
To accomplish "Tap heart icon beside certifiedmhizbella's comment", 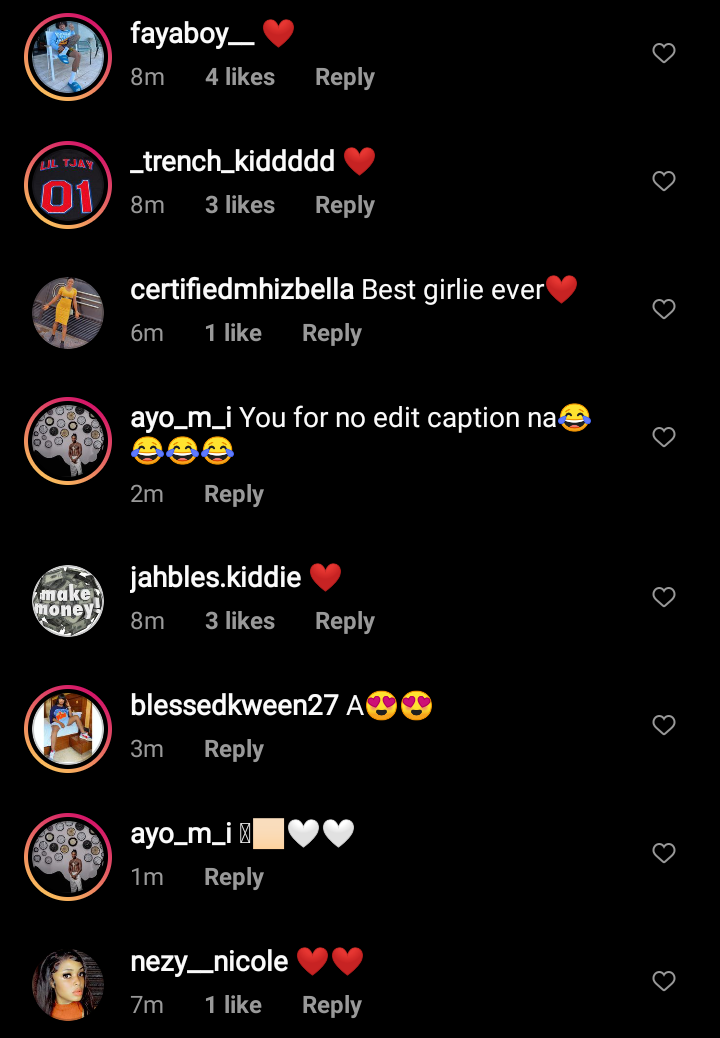I will pos(664,308).
